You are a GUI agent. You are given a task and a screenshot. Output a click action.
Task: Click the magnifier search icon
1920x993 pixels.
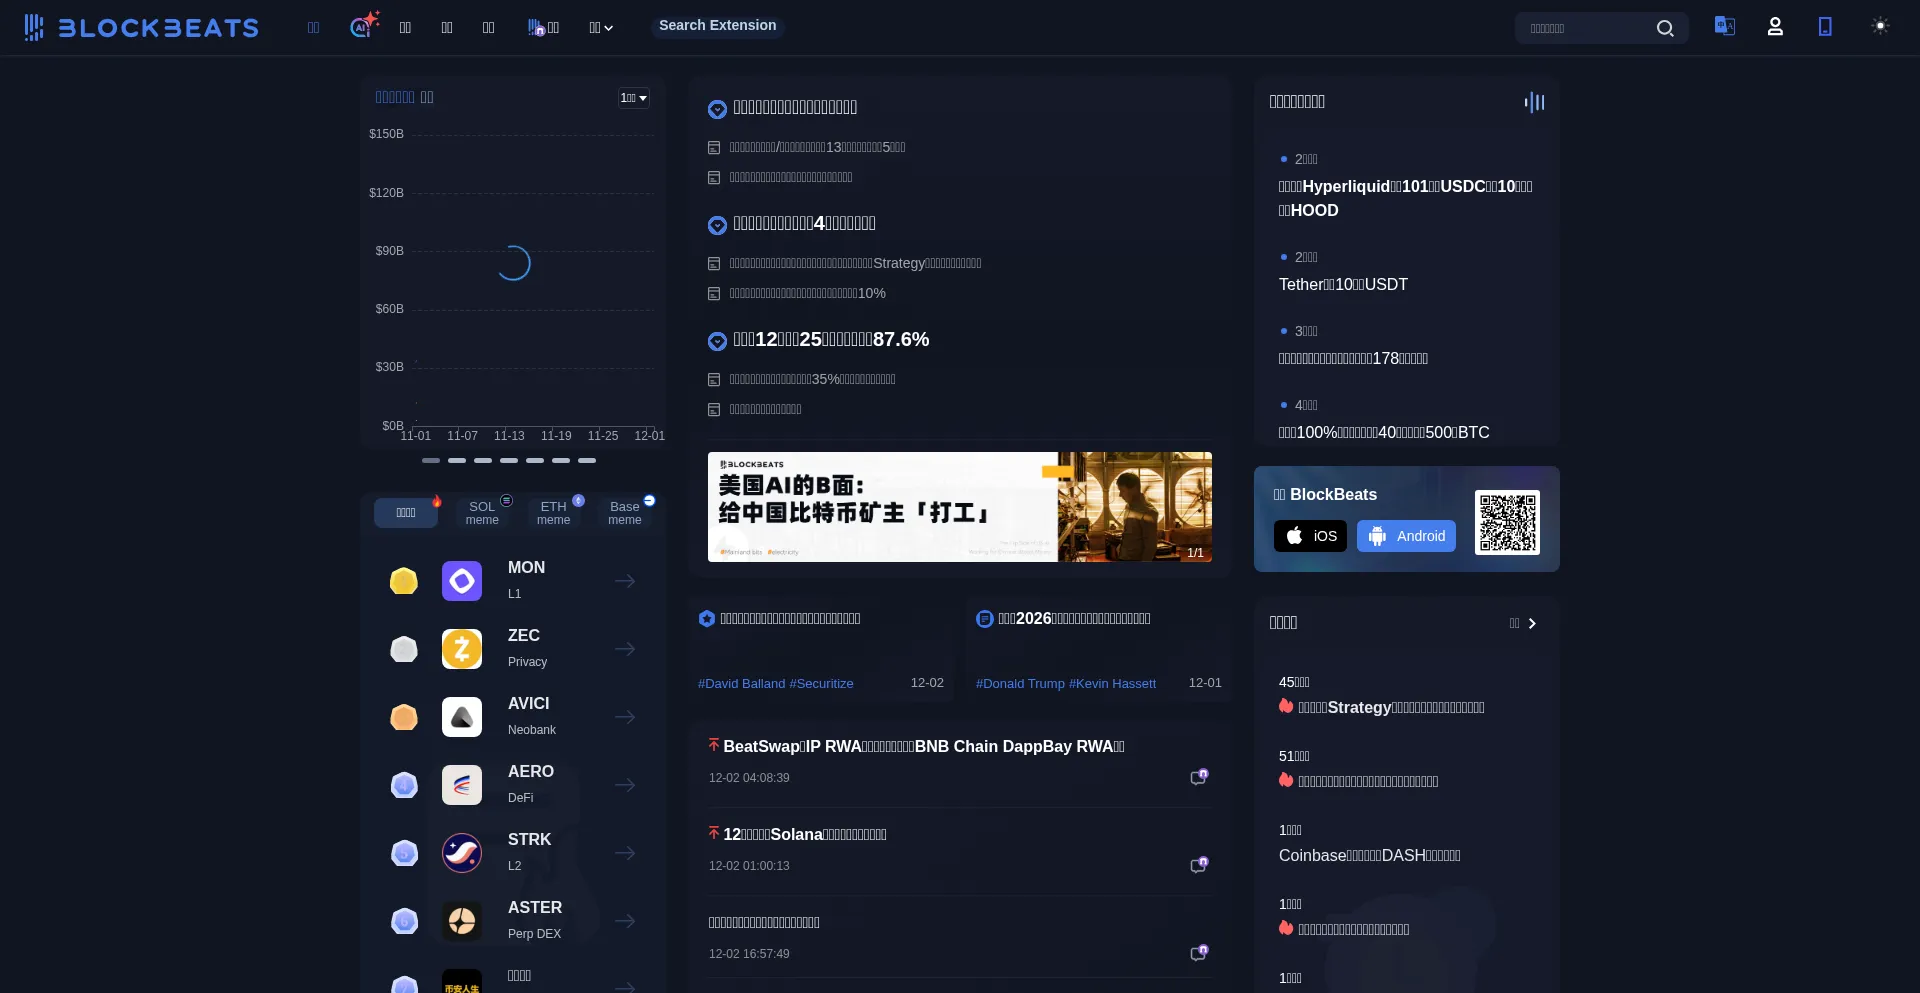tap(1665, 28)
